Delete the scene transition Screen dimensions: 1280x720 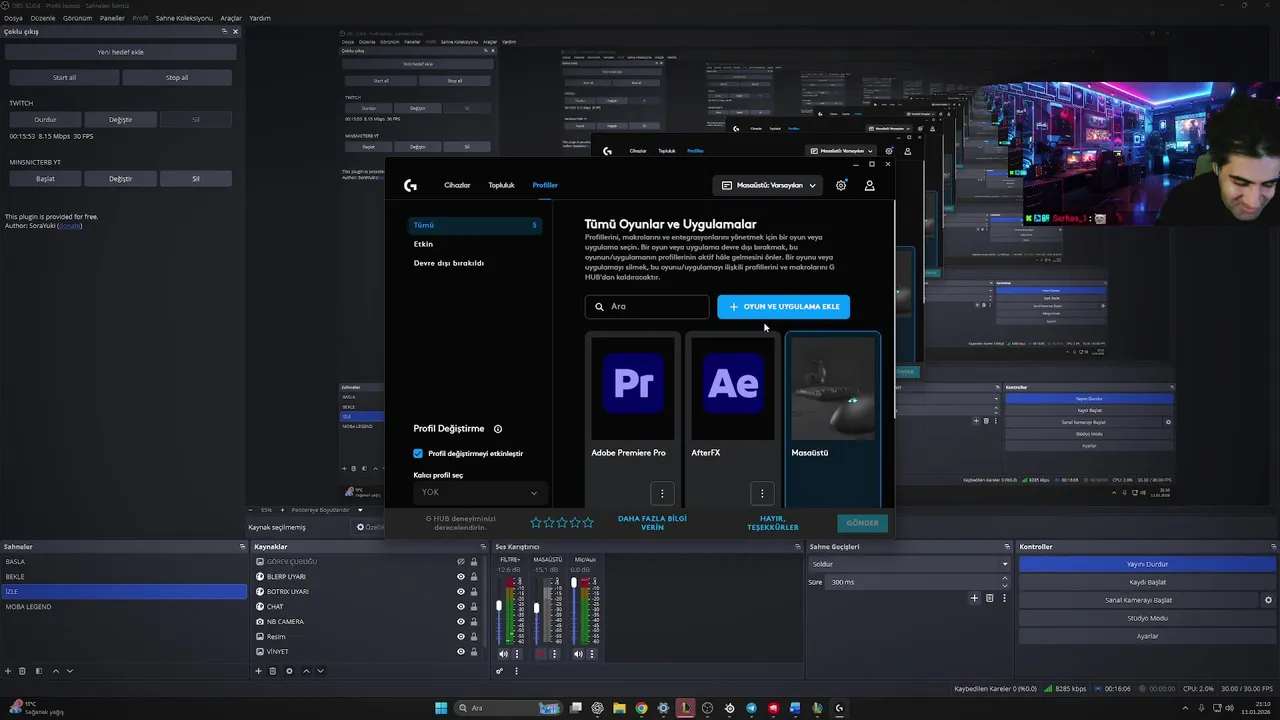pyautogui.click(x=989, y=598)
